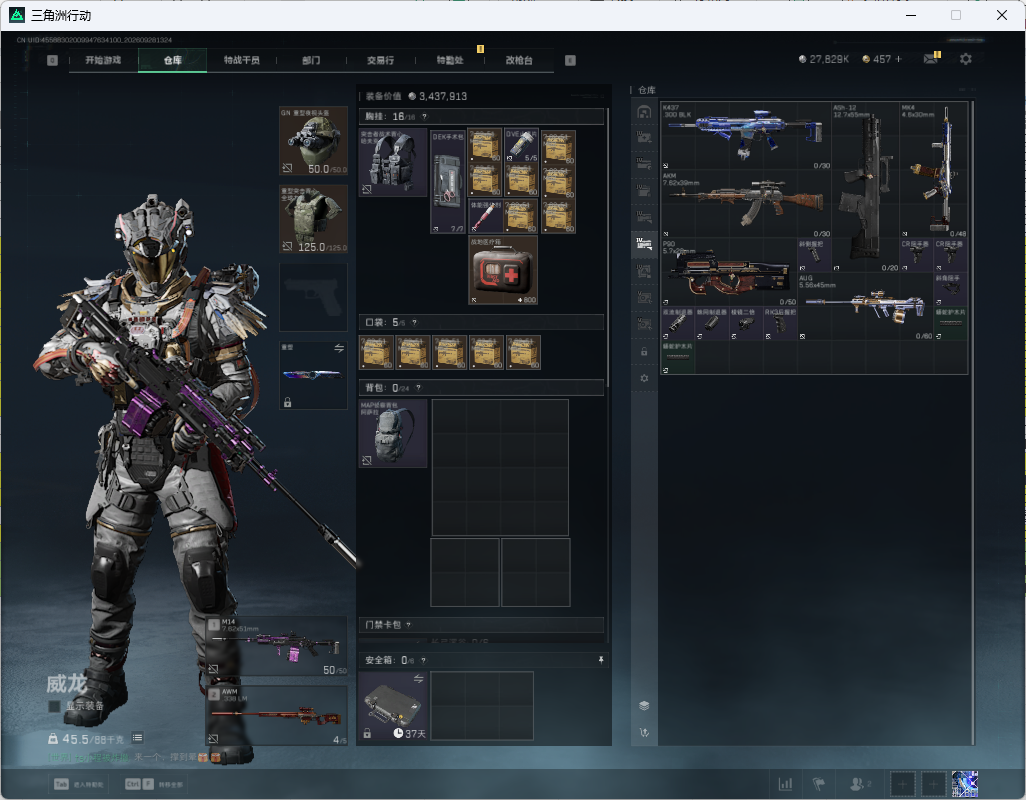
Task: Select the AWM secondary weapon slot
Action: tap(277, 716)
